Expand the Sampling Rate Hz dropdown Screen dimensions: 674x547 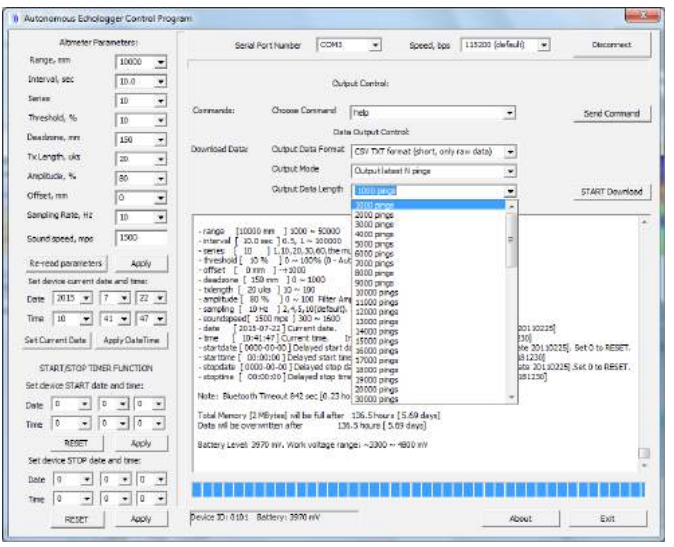tap(160, 217)
